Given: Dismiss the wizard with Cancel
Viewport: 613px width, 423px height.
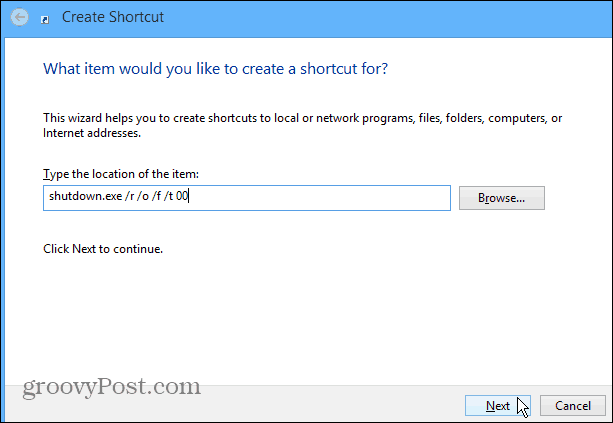Looking at the screenshot, I should coord(573,406).
